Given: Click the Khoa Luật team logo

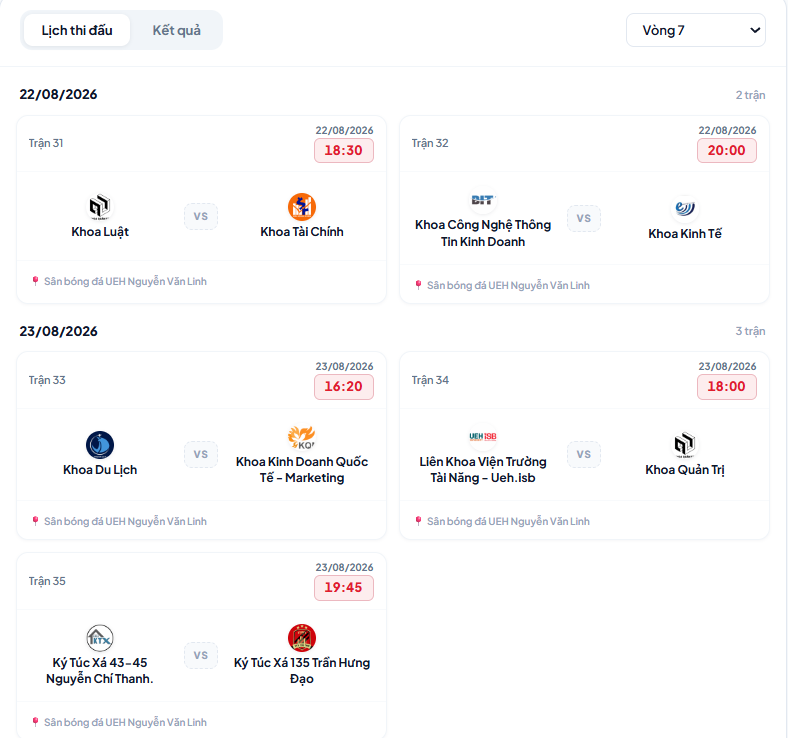Looking at the screenshot, I should click(100, 206).
